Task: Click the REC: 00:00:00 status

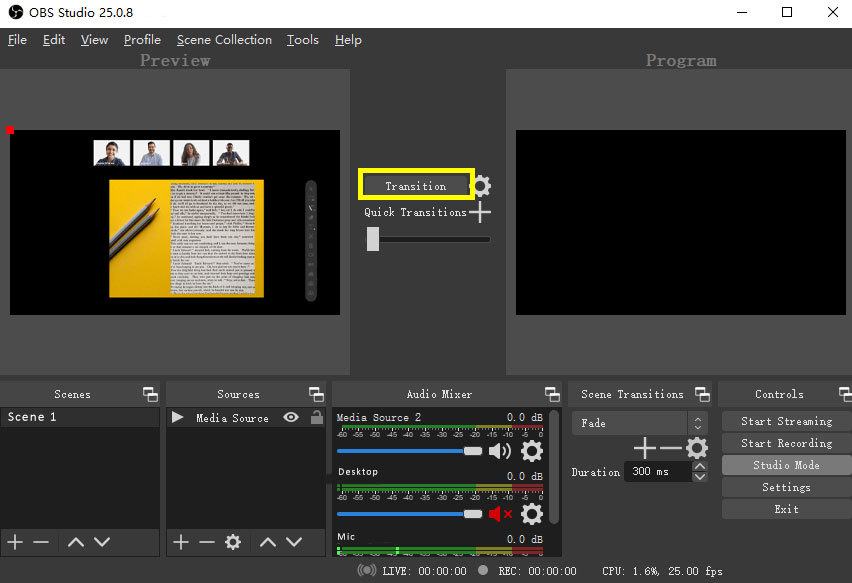Action: [537, 571]
